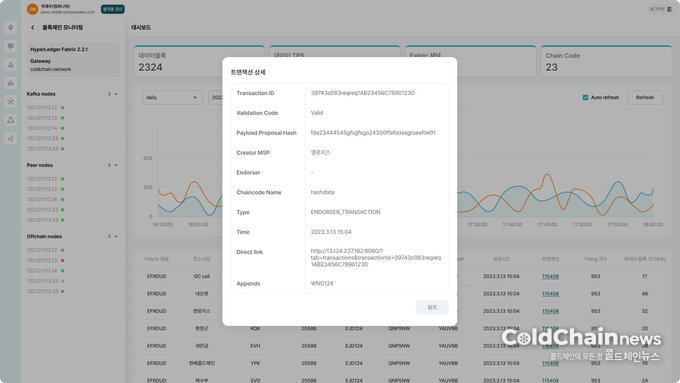Open the bar chart statistics icon

tap(10, 83)
